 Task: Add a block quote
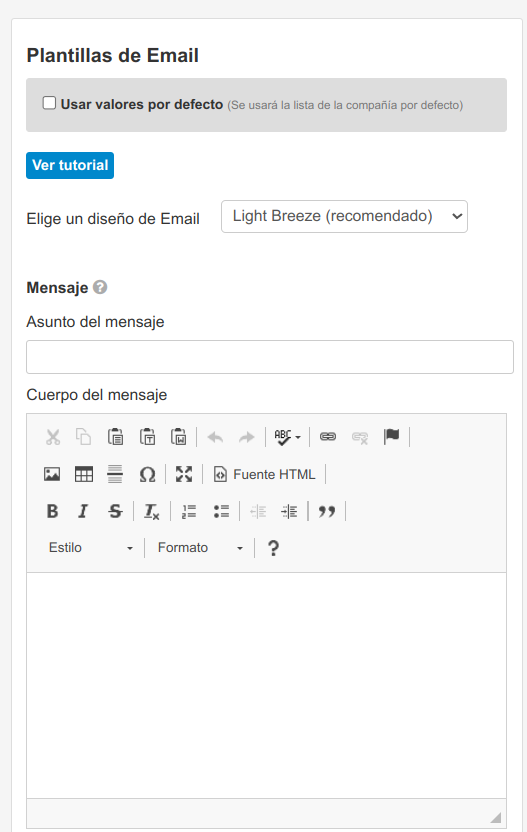tap(326, 511)
